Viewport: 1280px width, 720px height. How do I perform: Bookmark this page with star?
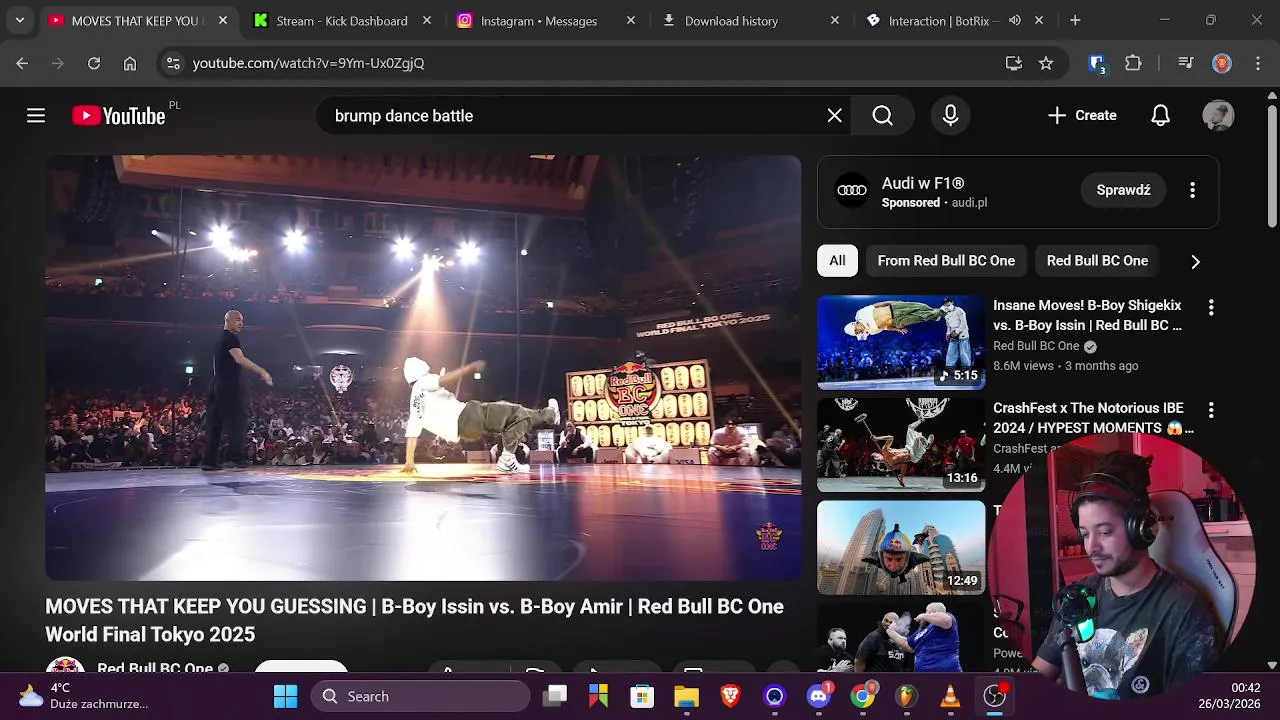(x=1046, y=63)
